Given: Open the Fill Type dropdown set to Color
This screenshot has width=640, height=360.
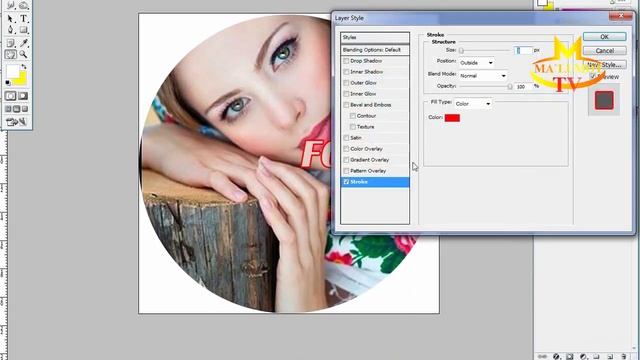Looking at the screenshot, I should [x=473, y=104].
